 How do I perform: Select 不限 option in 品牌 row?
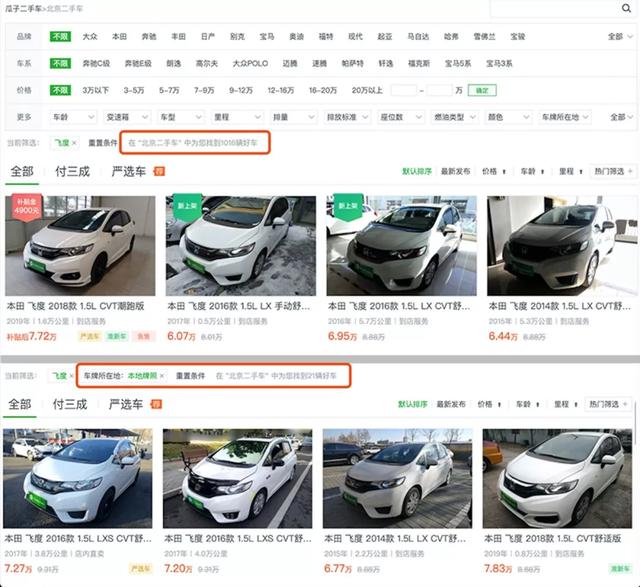pyautogui.click(x=60, y=36)
